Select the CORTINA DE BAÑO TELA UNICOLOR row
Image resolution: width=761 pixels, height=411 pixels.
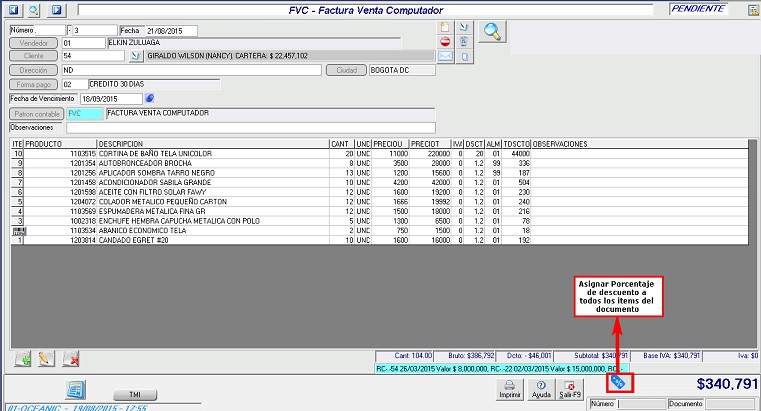tap(150, 153)
